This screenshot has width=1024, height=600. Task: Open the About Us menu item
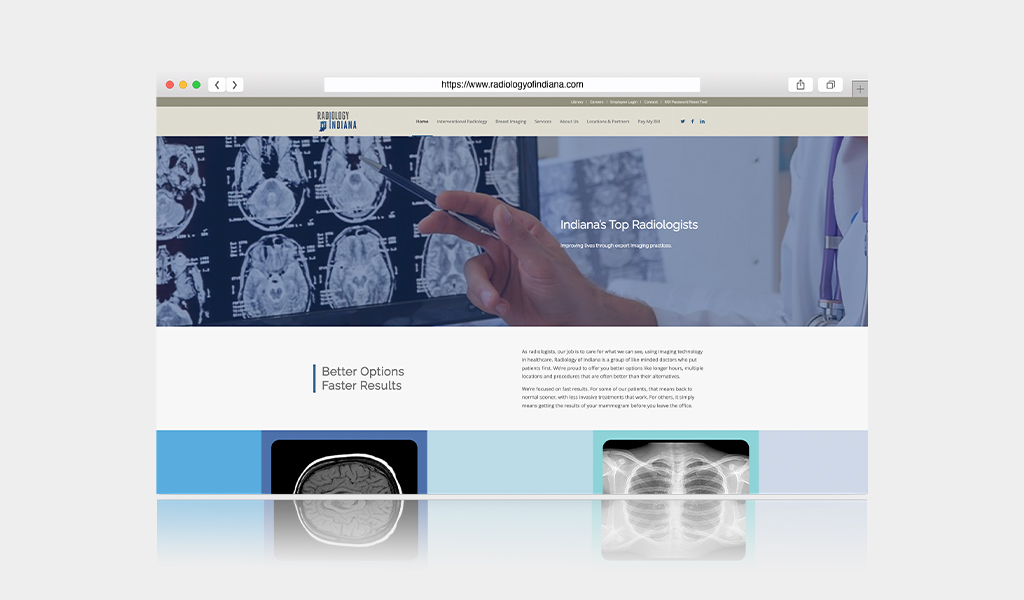point(569,121)
